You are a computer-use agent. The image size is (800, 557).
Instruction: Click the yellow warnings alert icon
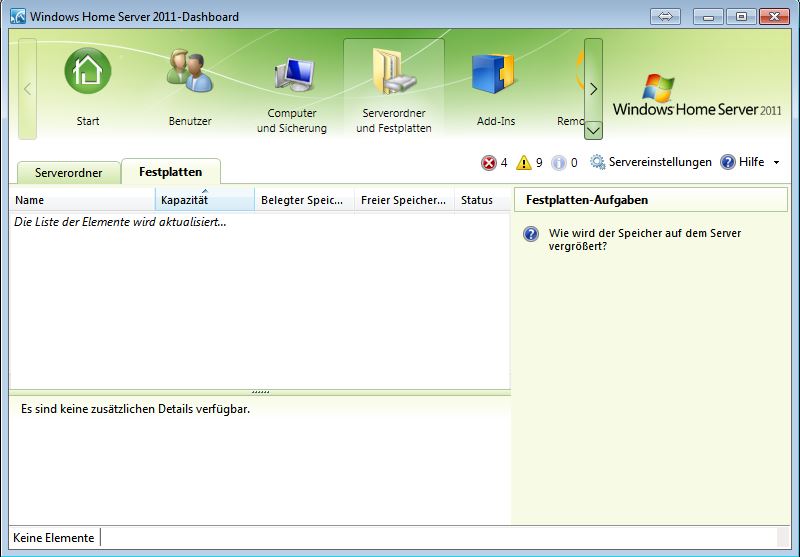tap(523, 163)
